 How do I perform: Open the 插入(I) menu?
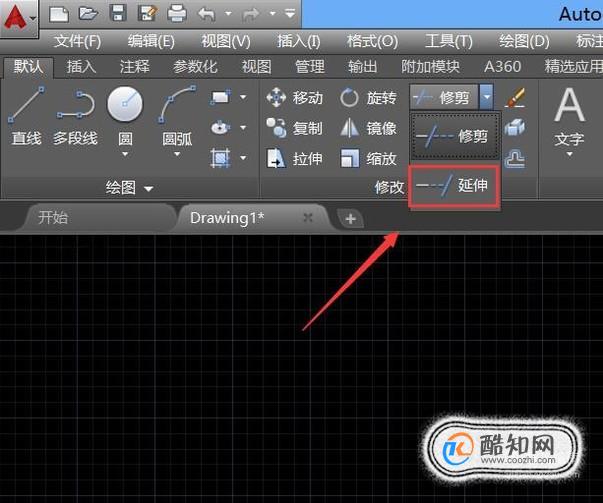click(x=299, y=41)
